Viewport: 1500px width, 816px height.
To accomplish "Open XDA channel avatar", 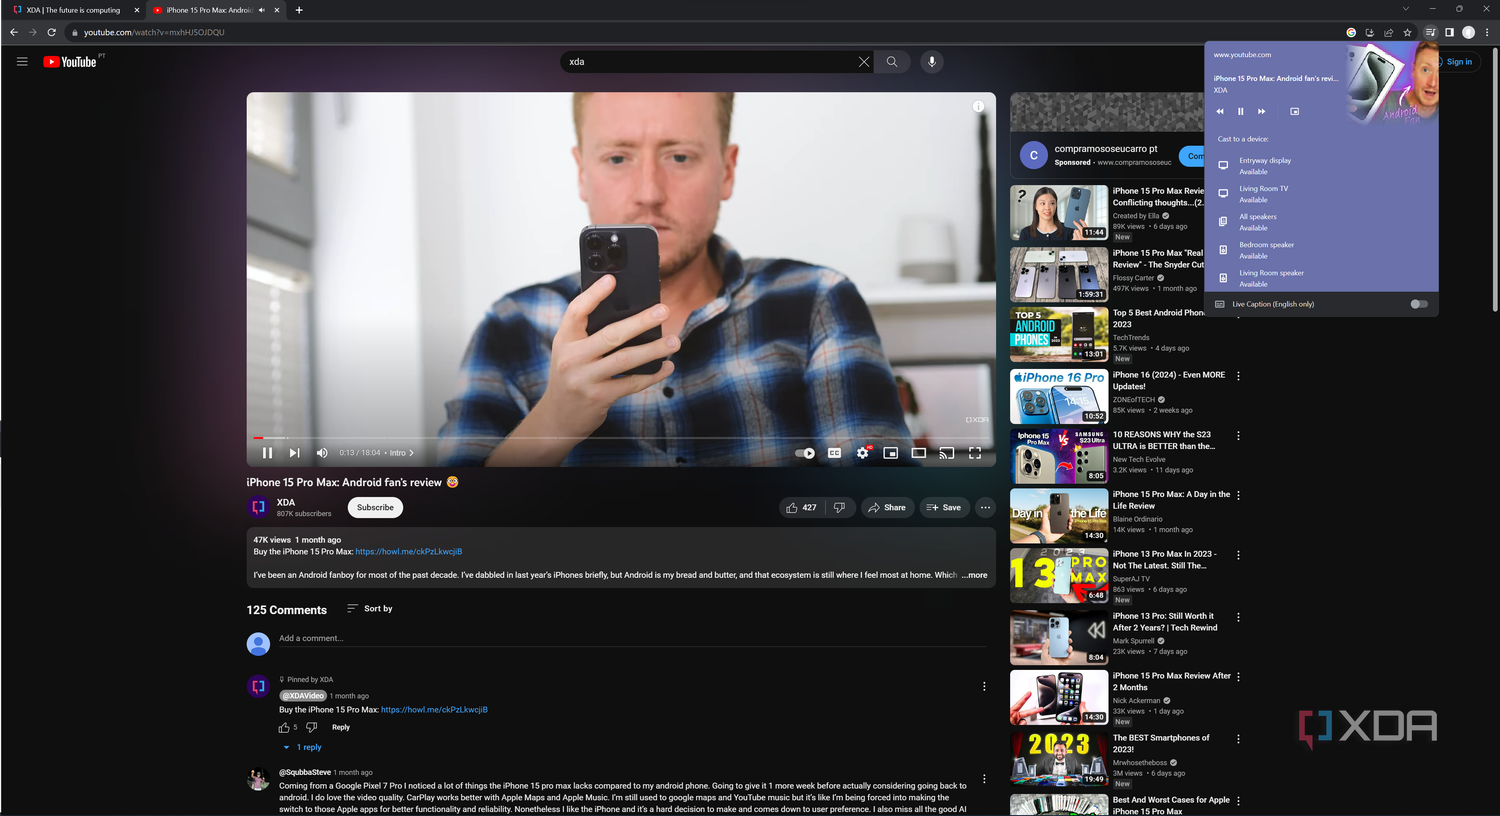I will [258, 507].
